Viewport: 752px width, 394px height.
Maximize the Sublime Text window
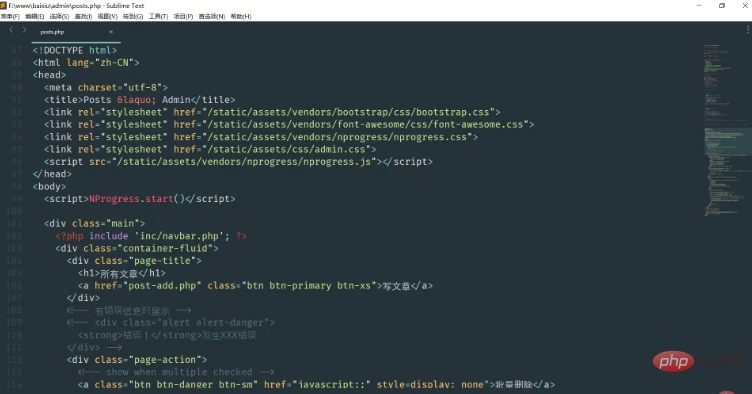722,5
